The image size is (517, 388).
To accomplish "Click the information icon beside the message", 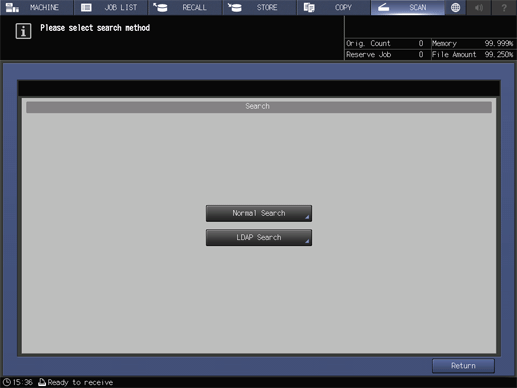I will click(23, 31).
